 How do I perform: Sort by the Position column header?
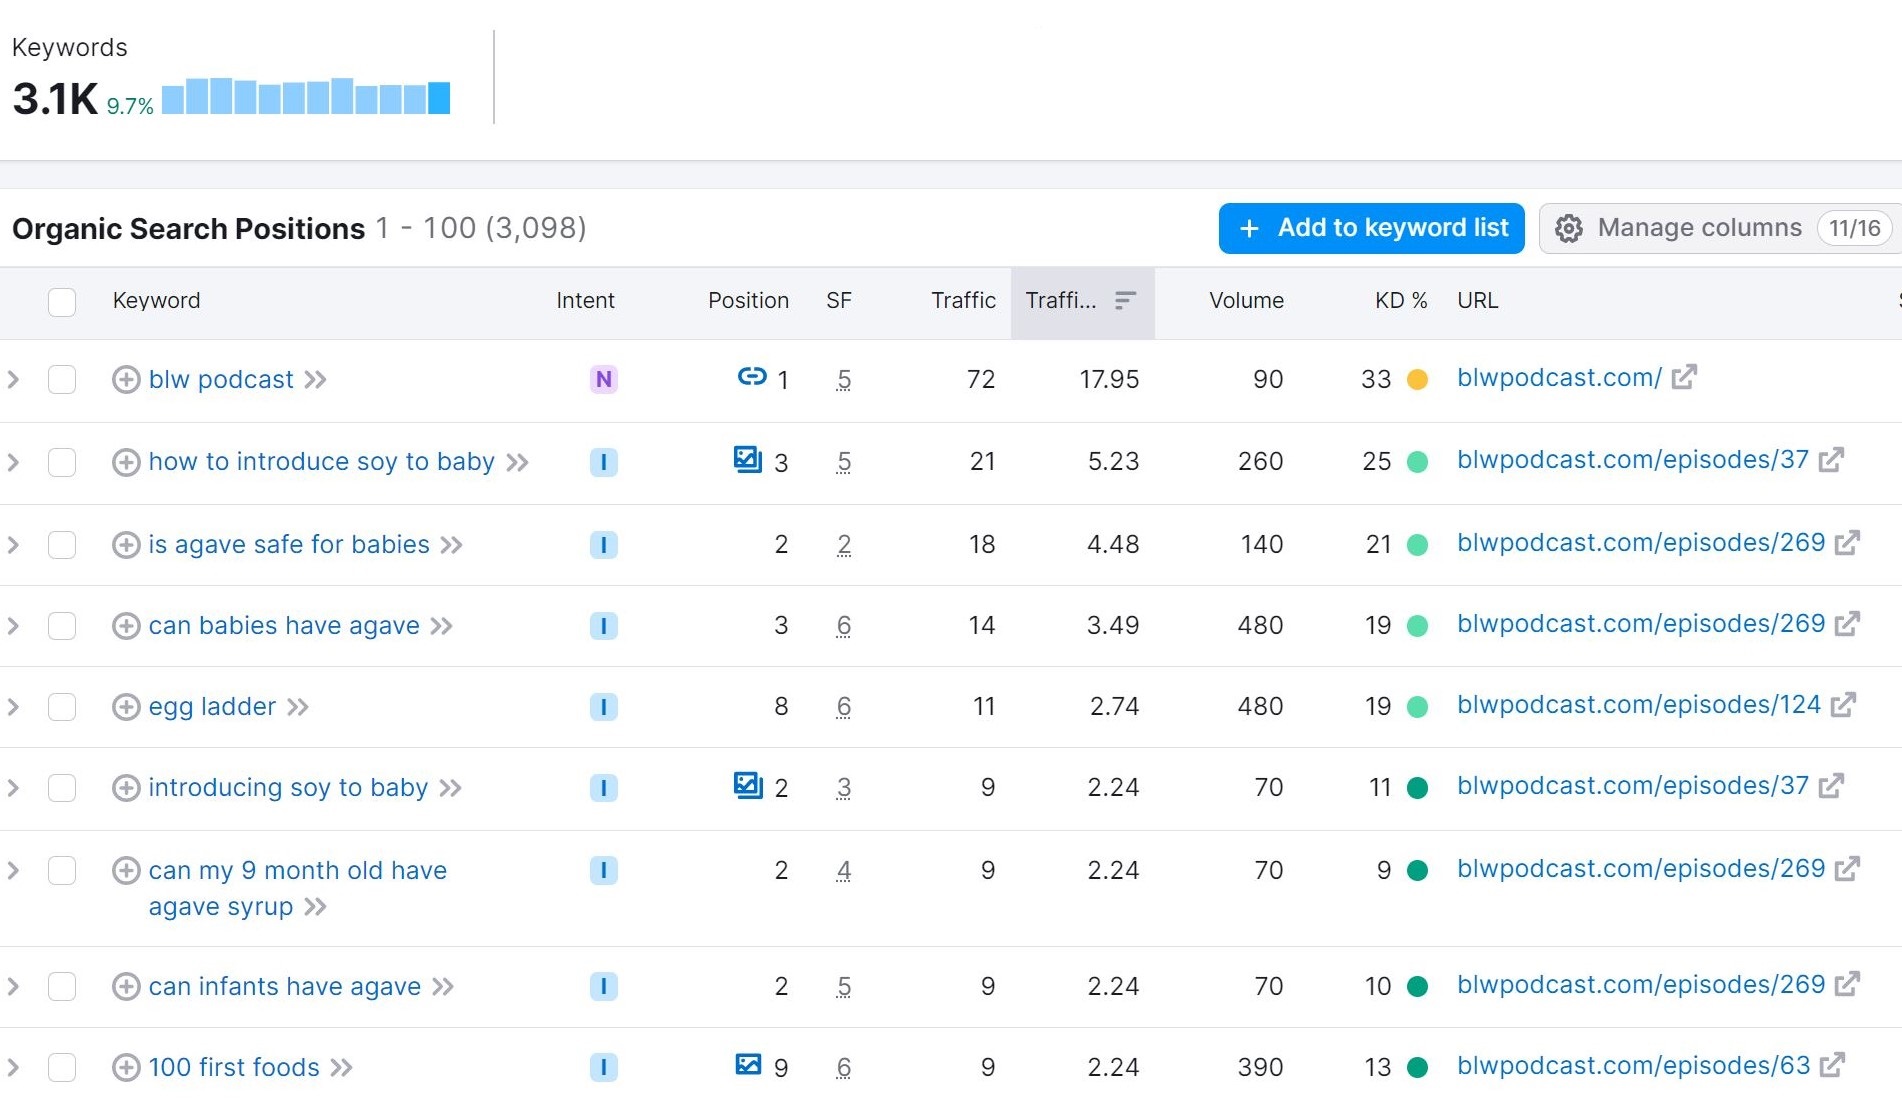coord(747,301)
